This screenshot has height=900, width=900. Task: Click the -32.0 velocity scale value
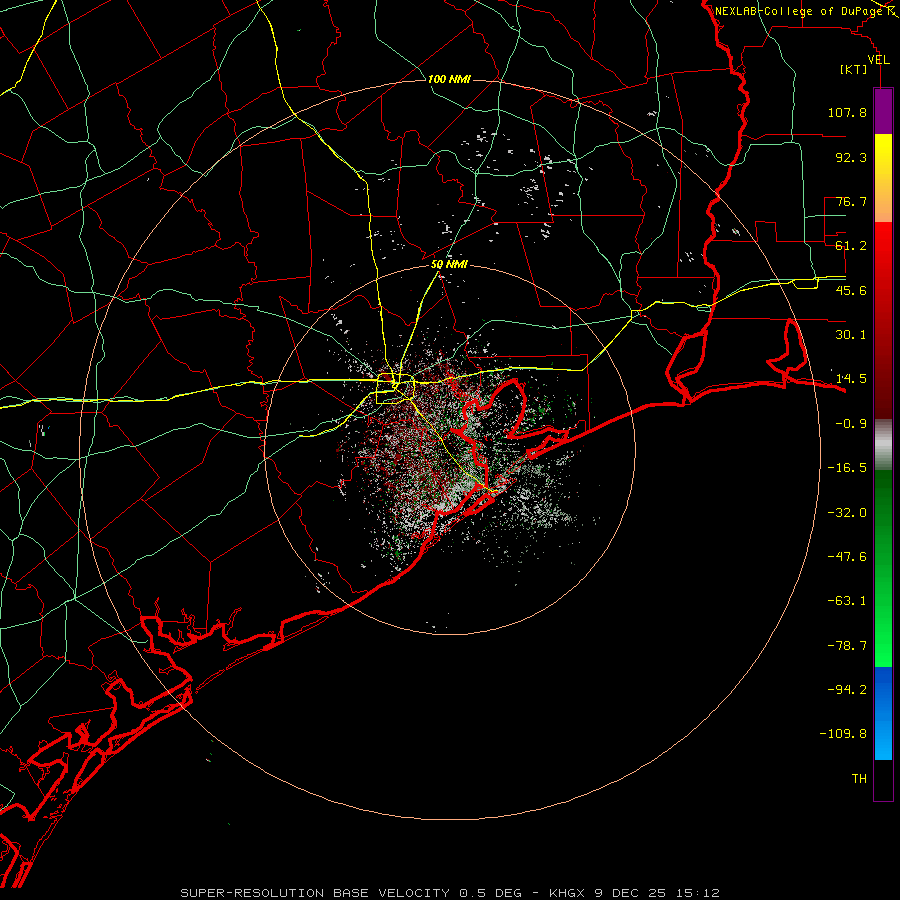(847, 513)
